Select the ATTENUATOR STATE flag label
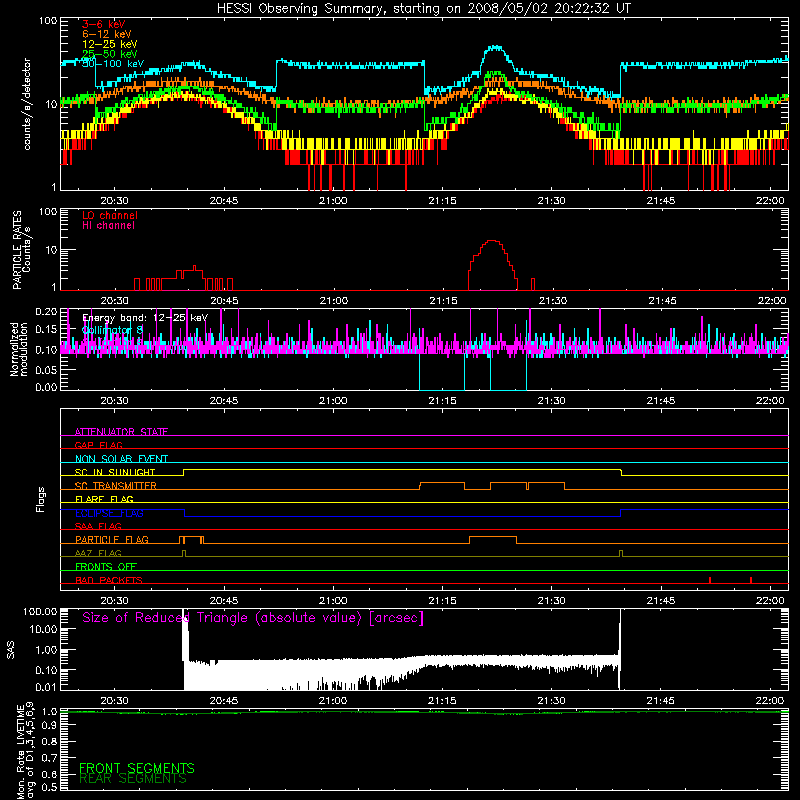800x800 pixels. [x=121, y=432]
